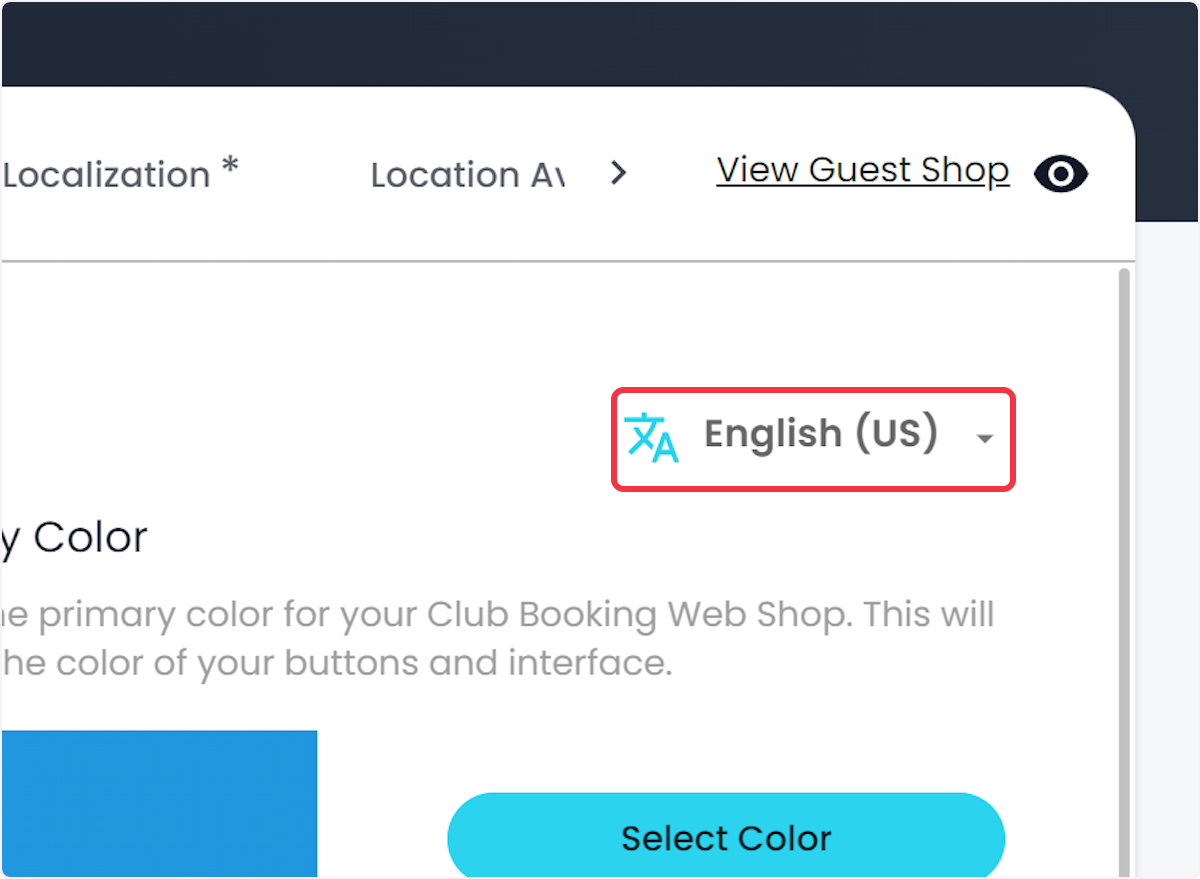This screenshot has width=1200, height=879.
Task: Open the View Guest Shop link
Action: (x=863, y=171)
